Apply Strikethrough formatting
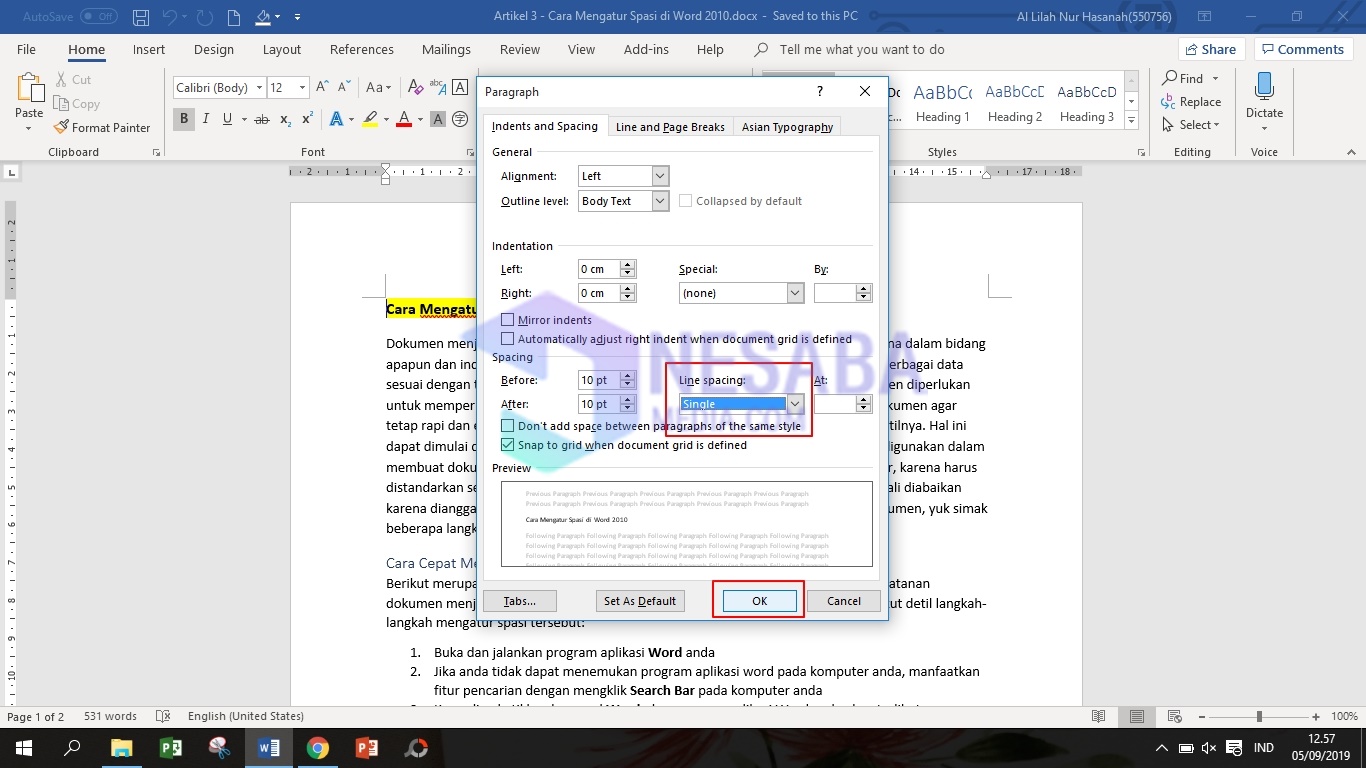This screenshot has width=1366, height=768. [x=262, y=119]
